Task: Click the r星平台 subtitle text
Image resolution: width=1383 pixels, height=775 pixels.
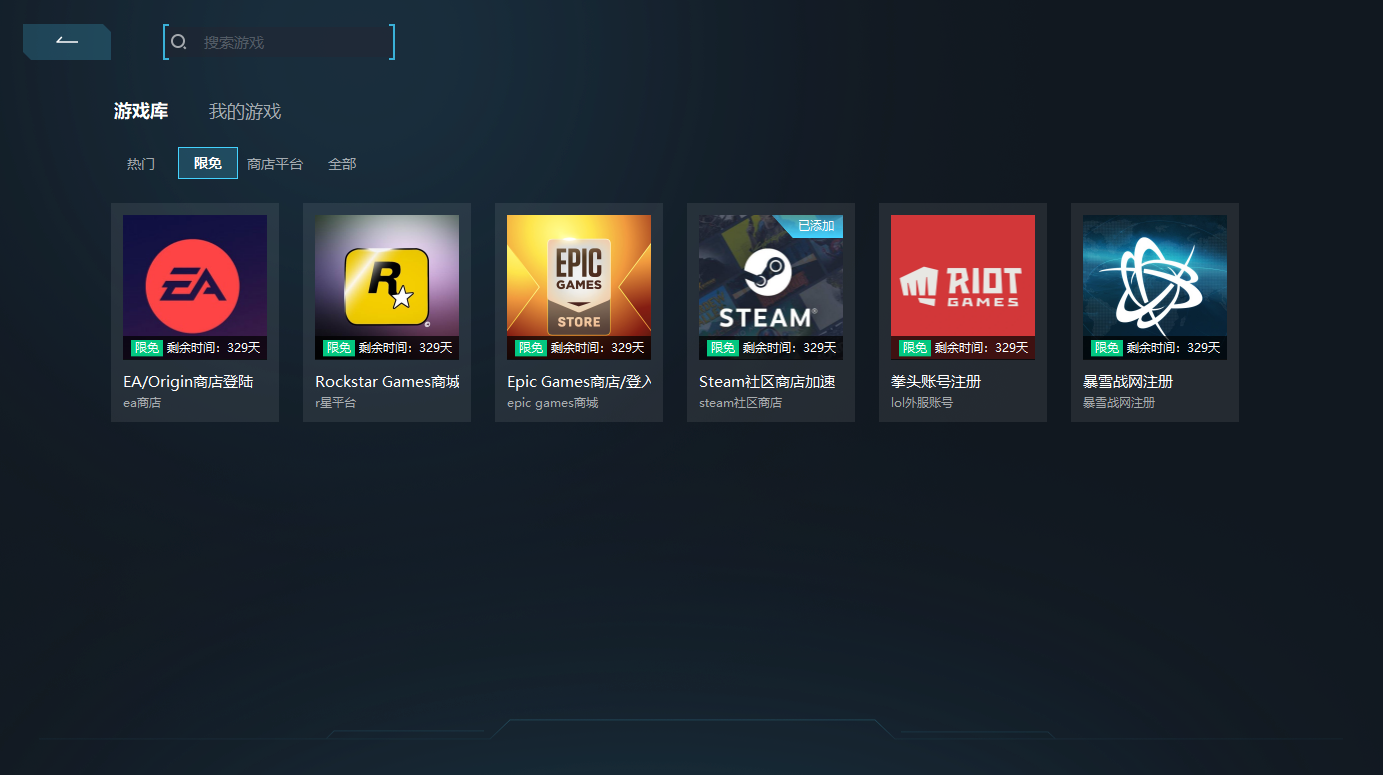Action: (x=335, y=403)
